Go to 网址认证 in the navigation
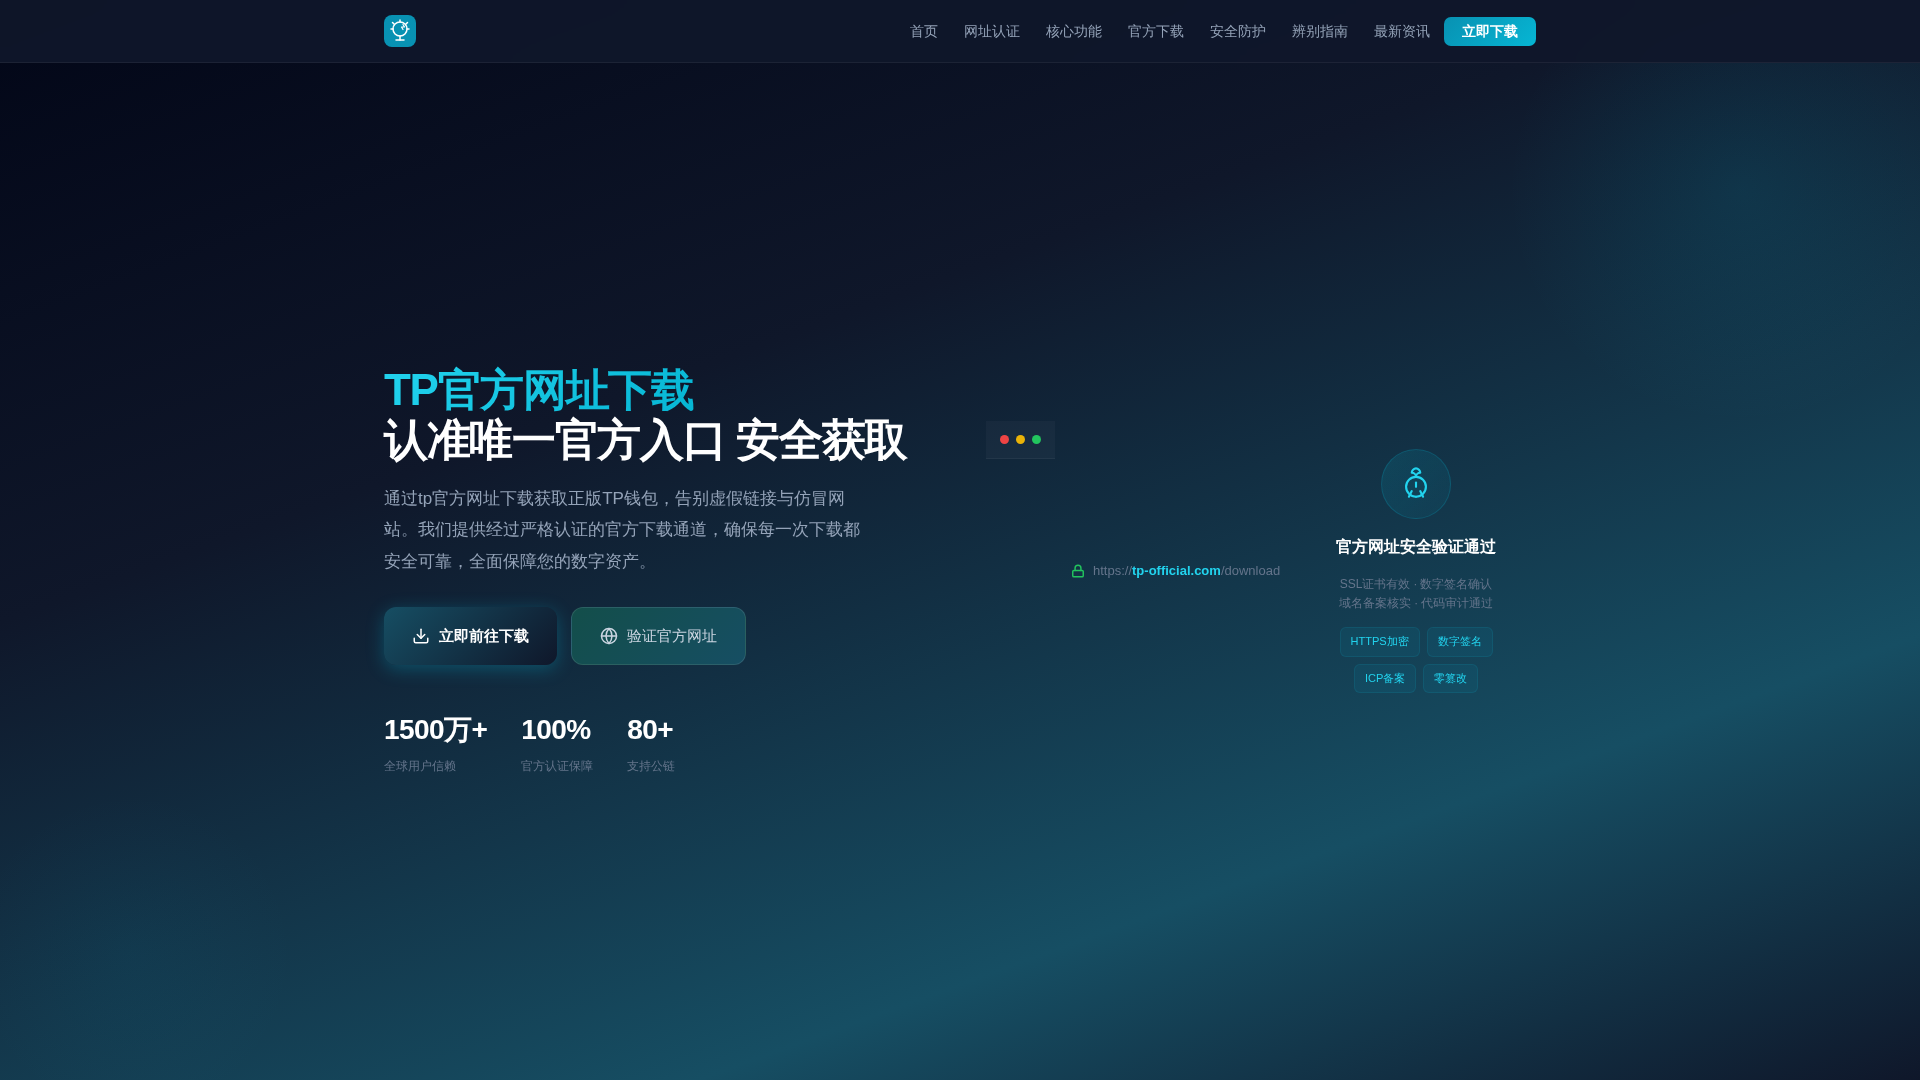This screenshot has width=1920, height=1080. click(992, 31)
